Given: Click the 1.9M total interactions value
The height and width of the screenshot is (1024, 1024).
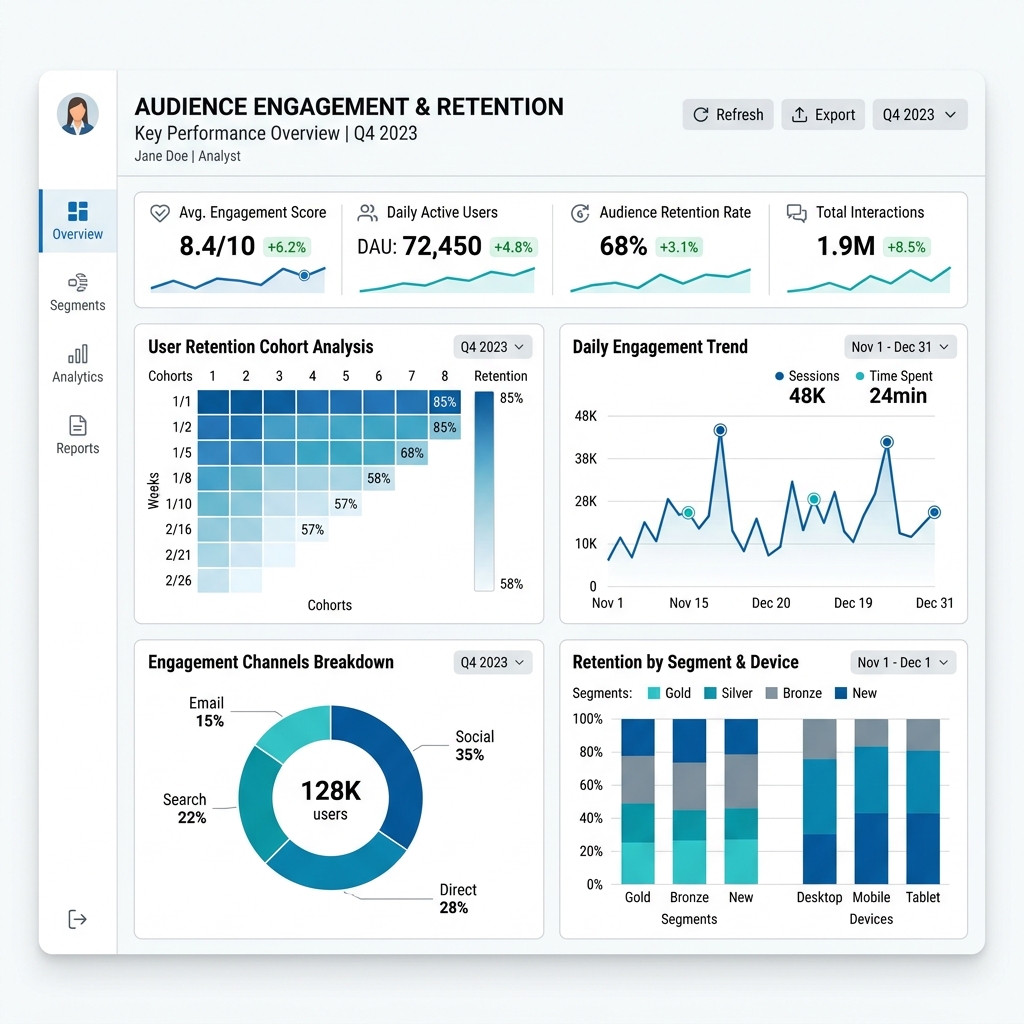Looking at the screenshot, I should pos(846,246).
